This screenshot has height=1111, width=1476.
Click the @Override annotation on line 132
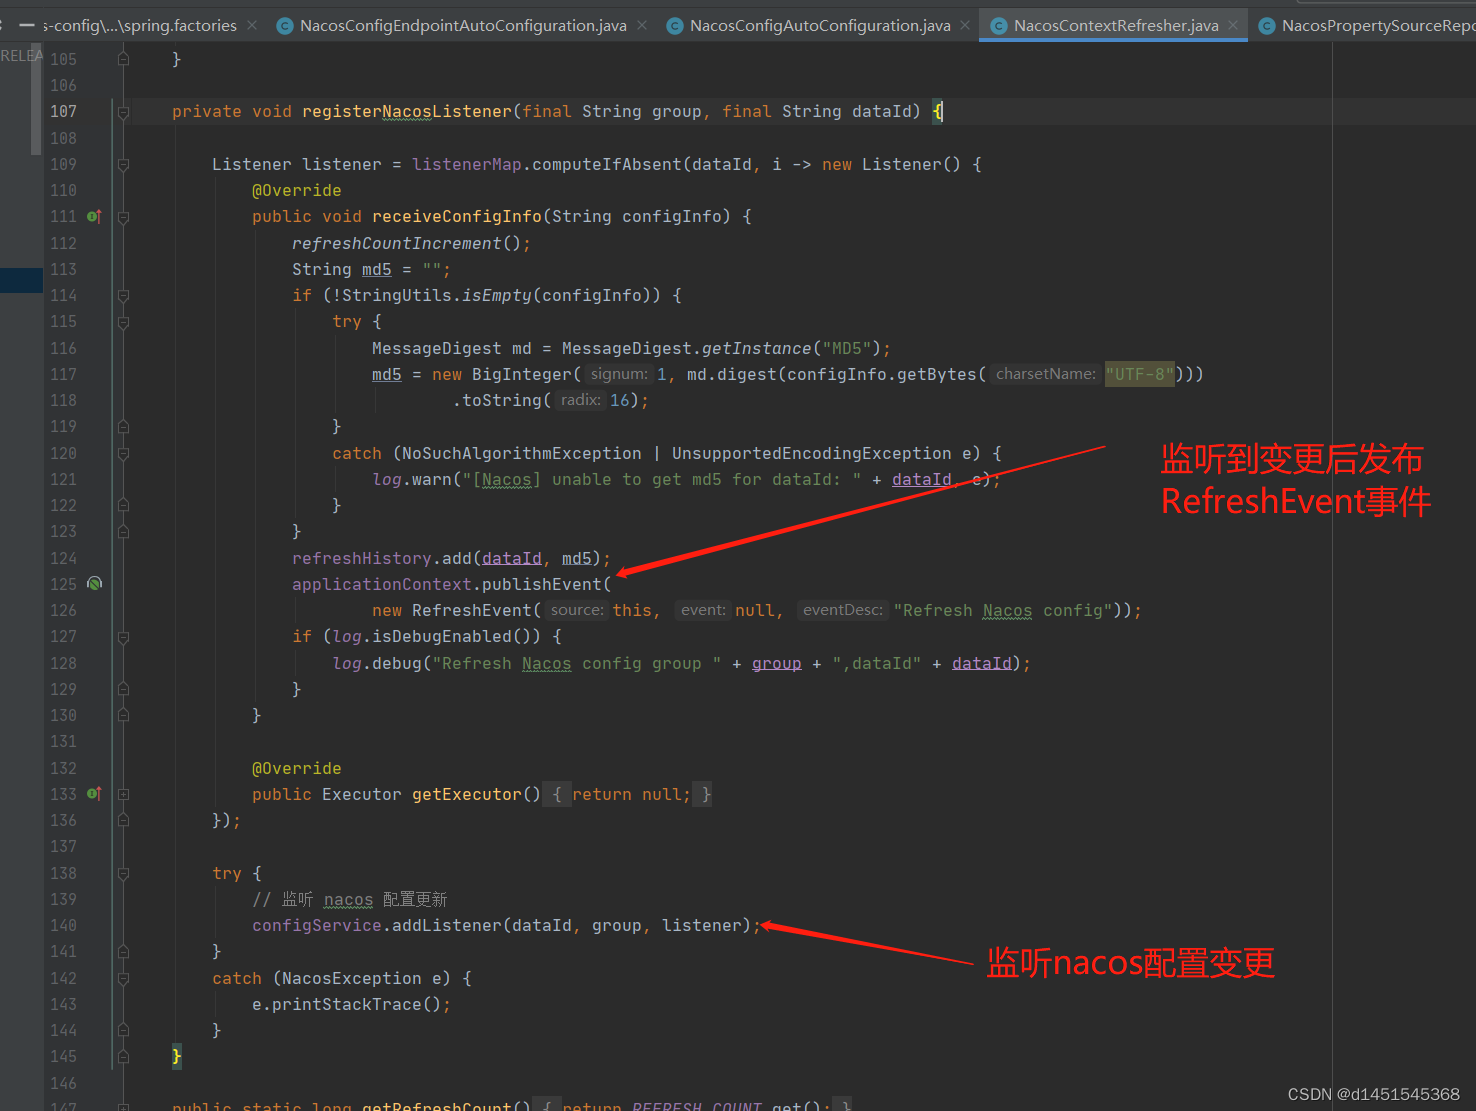point(297,768)
